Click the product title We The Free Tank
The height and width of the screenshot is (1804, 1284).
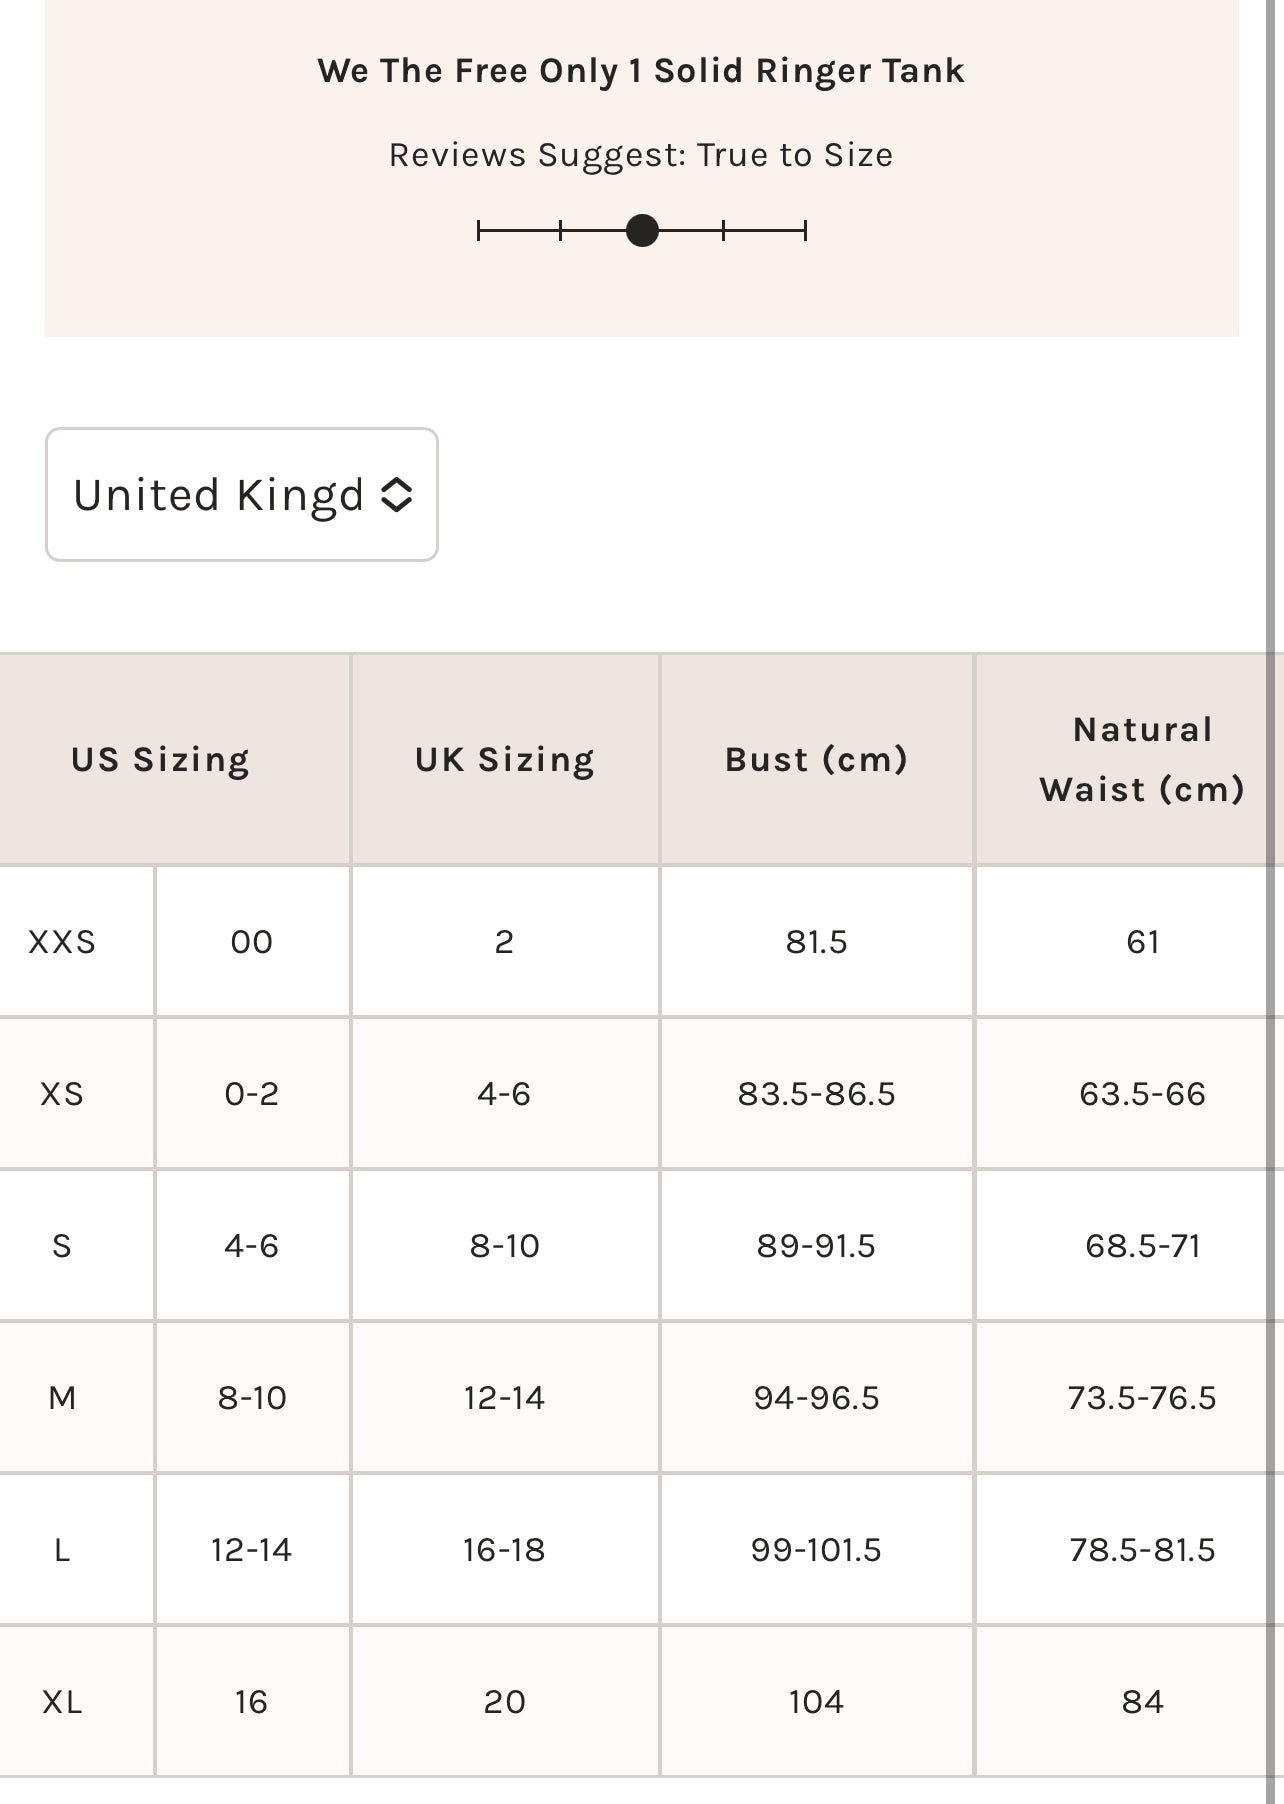coord(641,71)
